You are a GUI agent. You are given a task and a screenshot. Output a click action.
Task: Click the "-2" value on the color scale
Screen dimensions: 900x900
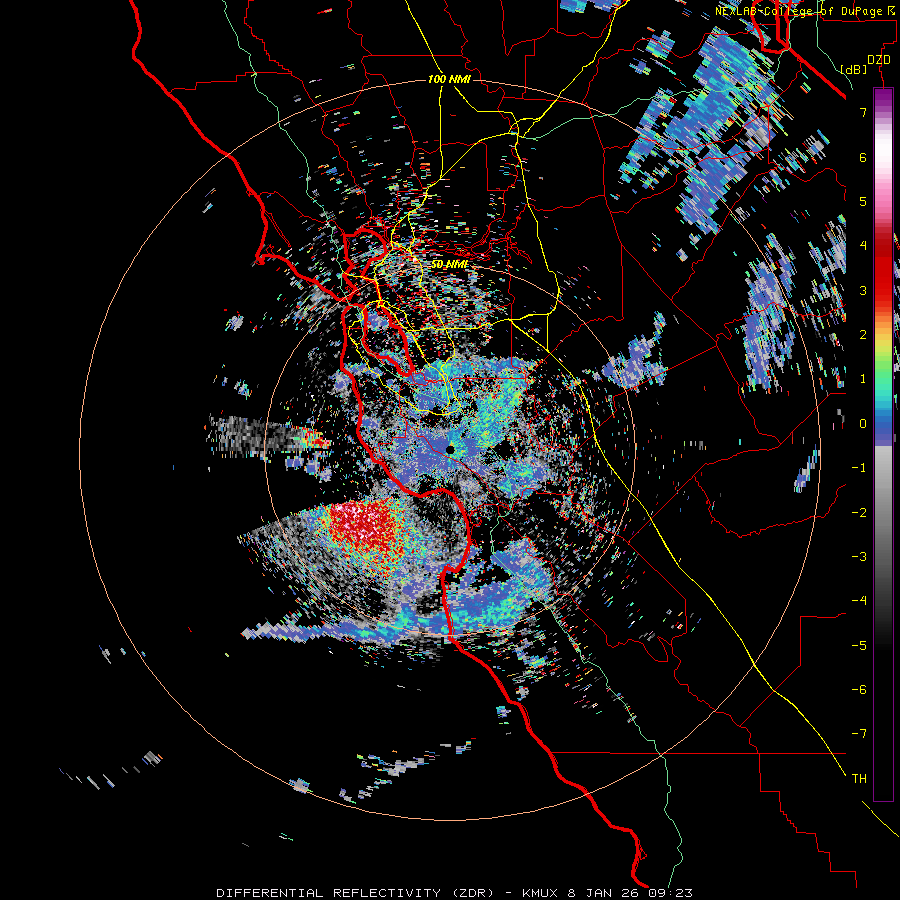pyautogui.click(x=859, y=513)
